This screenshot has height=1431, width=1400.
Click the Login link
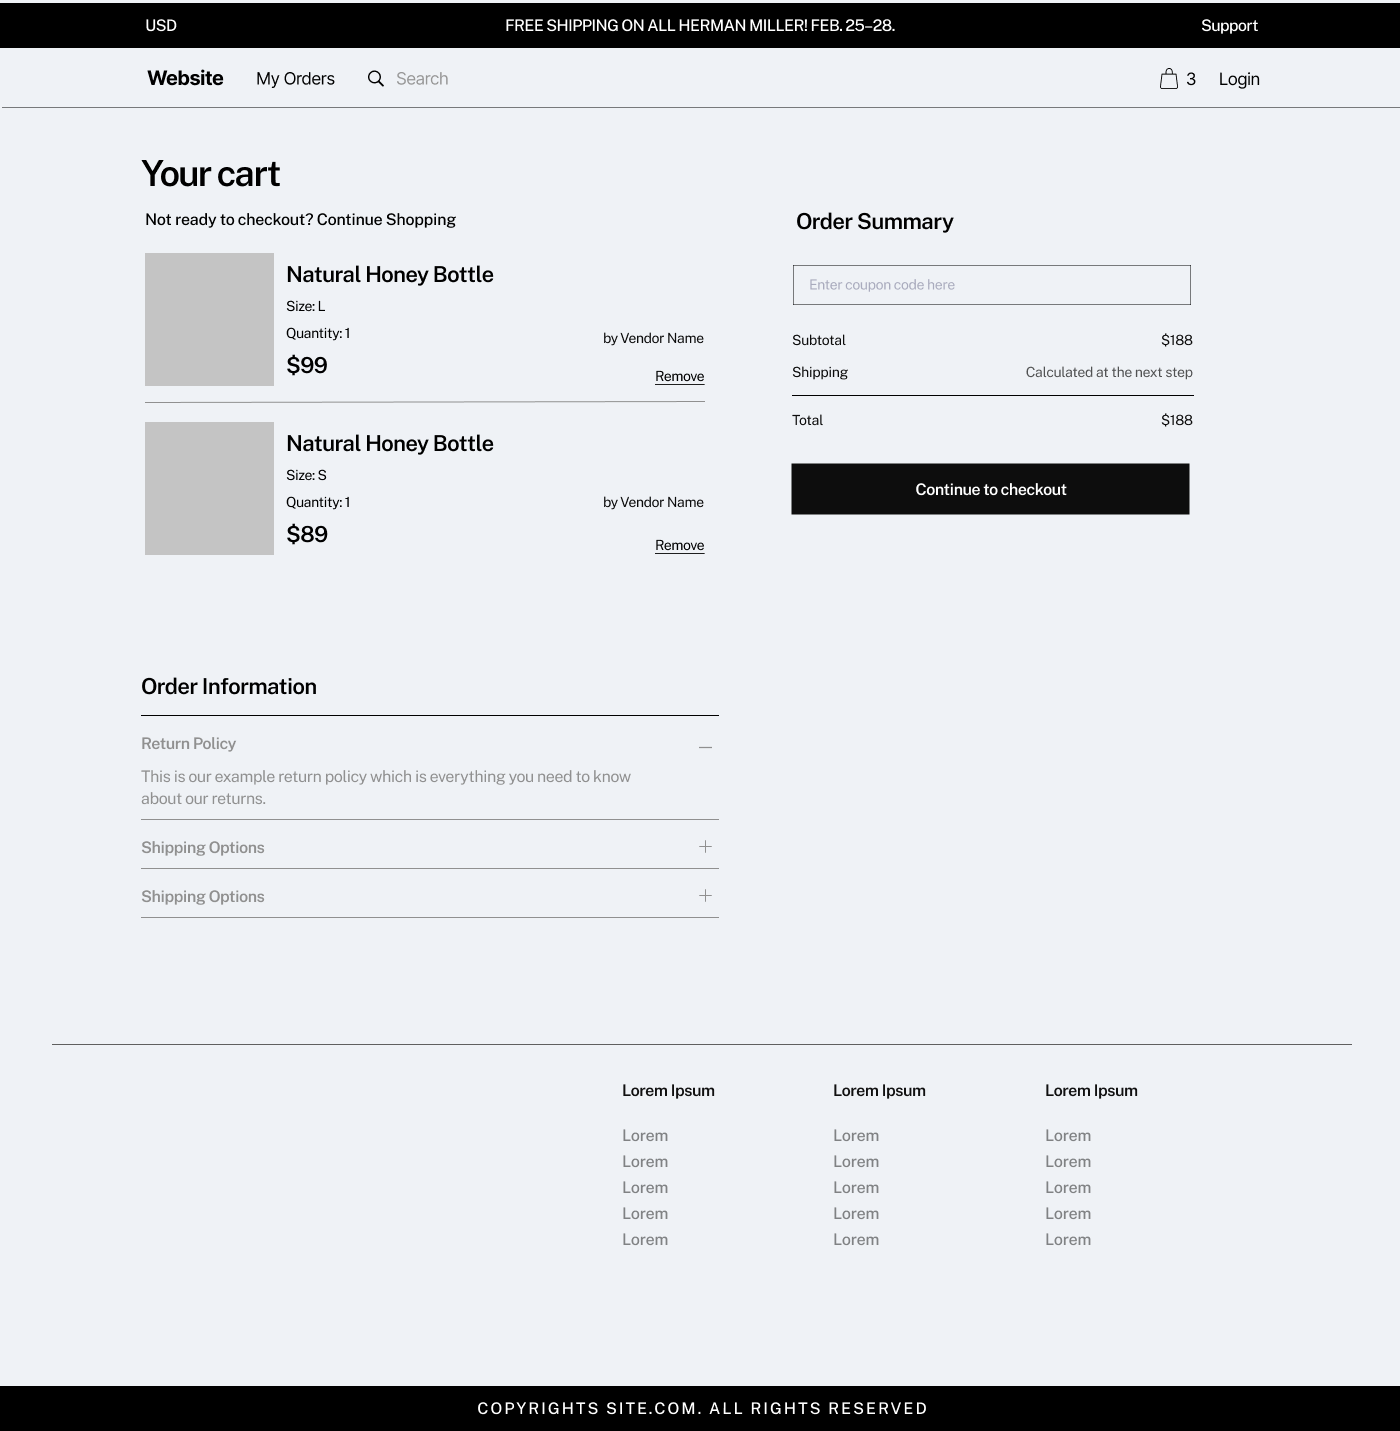pyautogui.click(x=1239, y=79)
